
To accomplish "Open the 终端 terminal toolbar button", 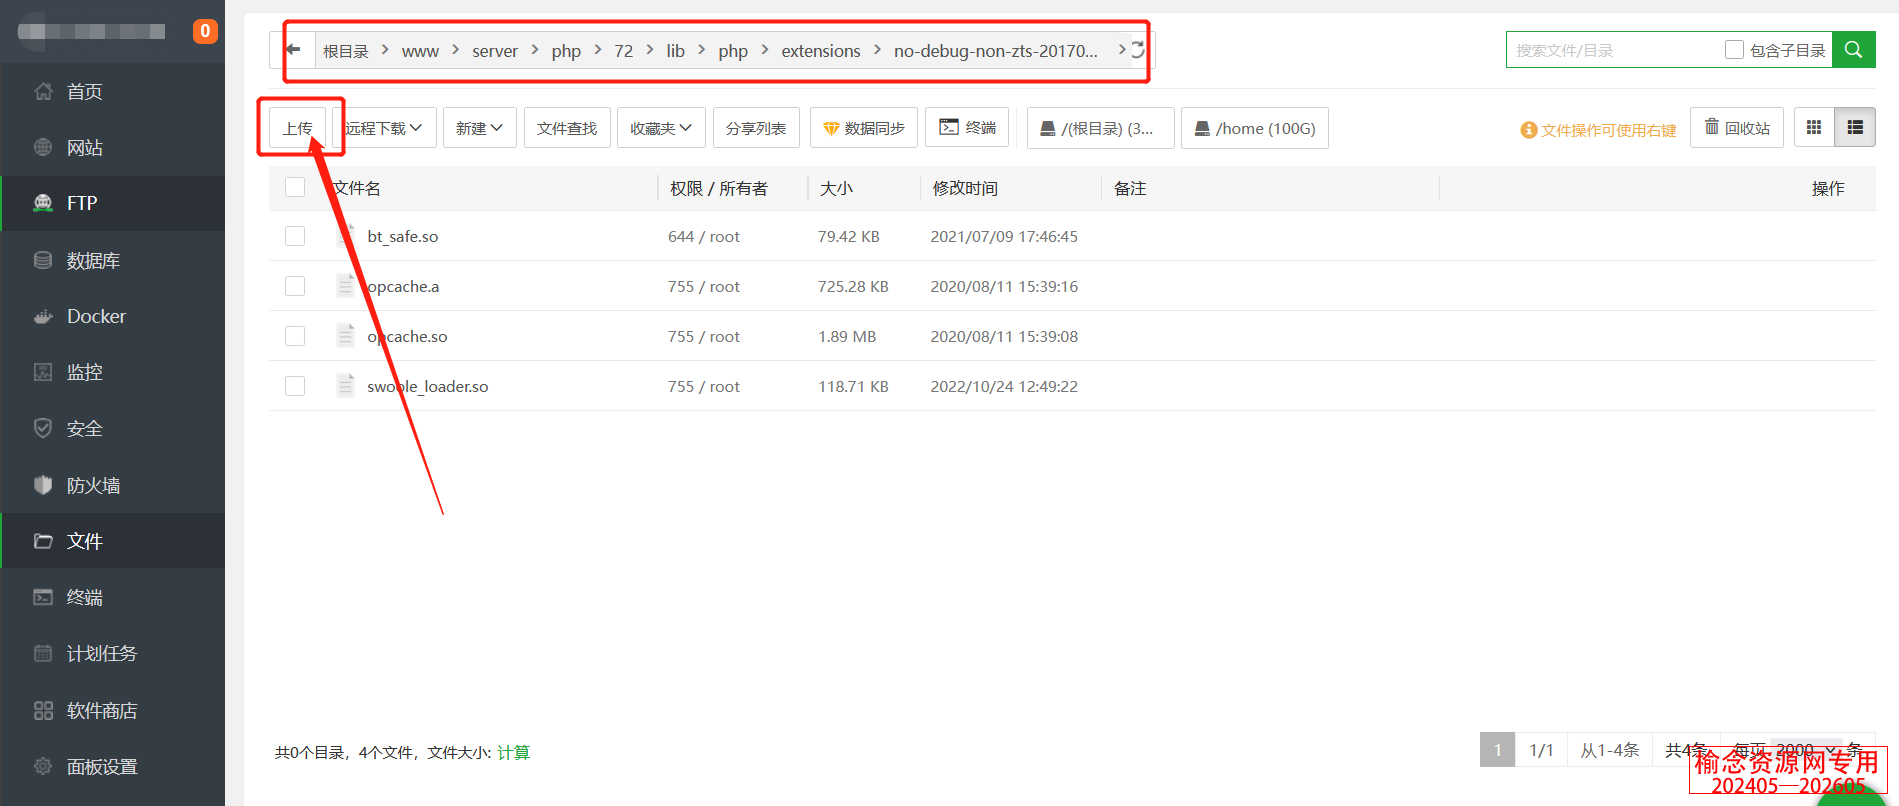I will tap(967, 127).
